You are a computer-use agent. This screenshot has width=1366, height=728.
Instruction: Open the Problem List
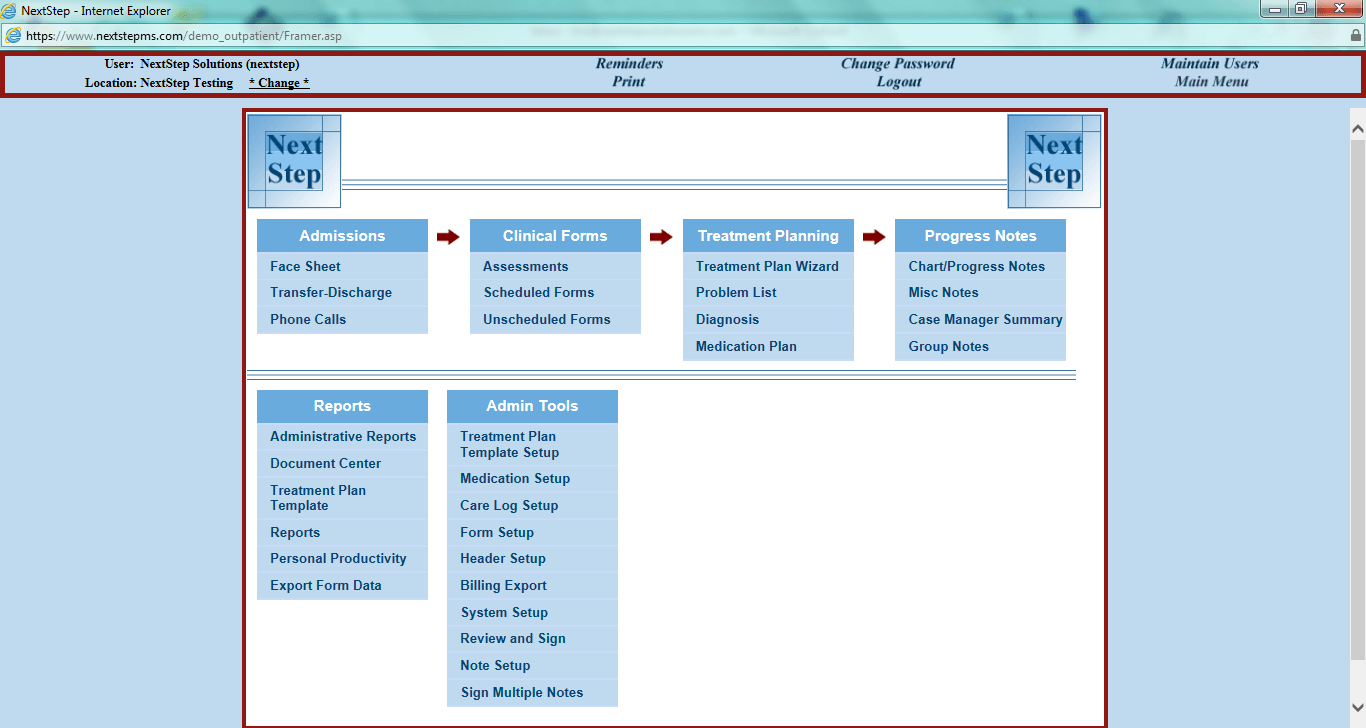point(735,292)
